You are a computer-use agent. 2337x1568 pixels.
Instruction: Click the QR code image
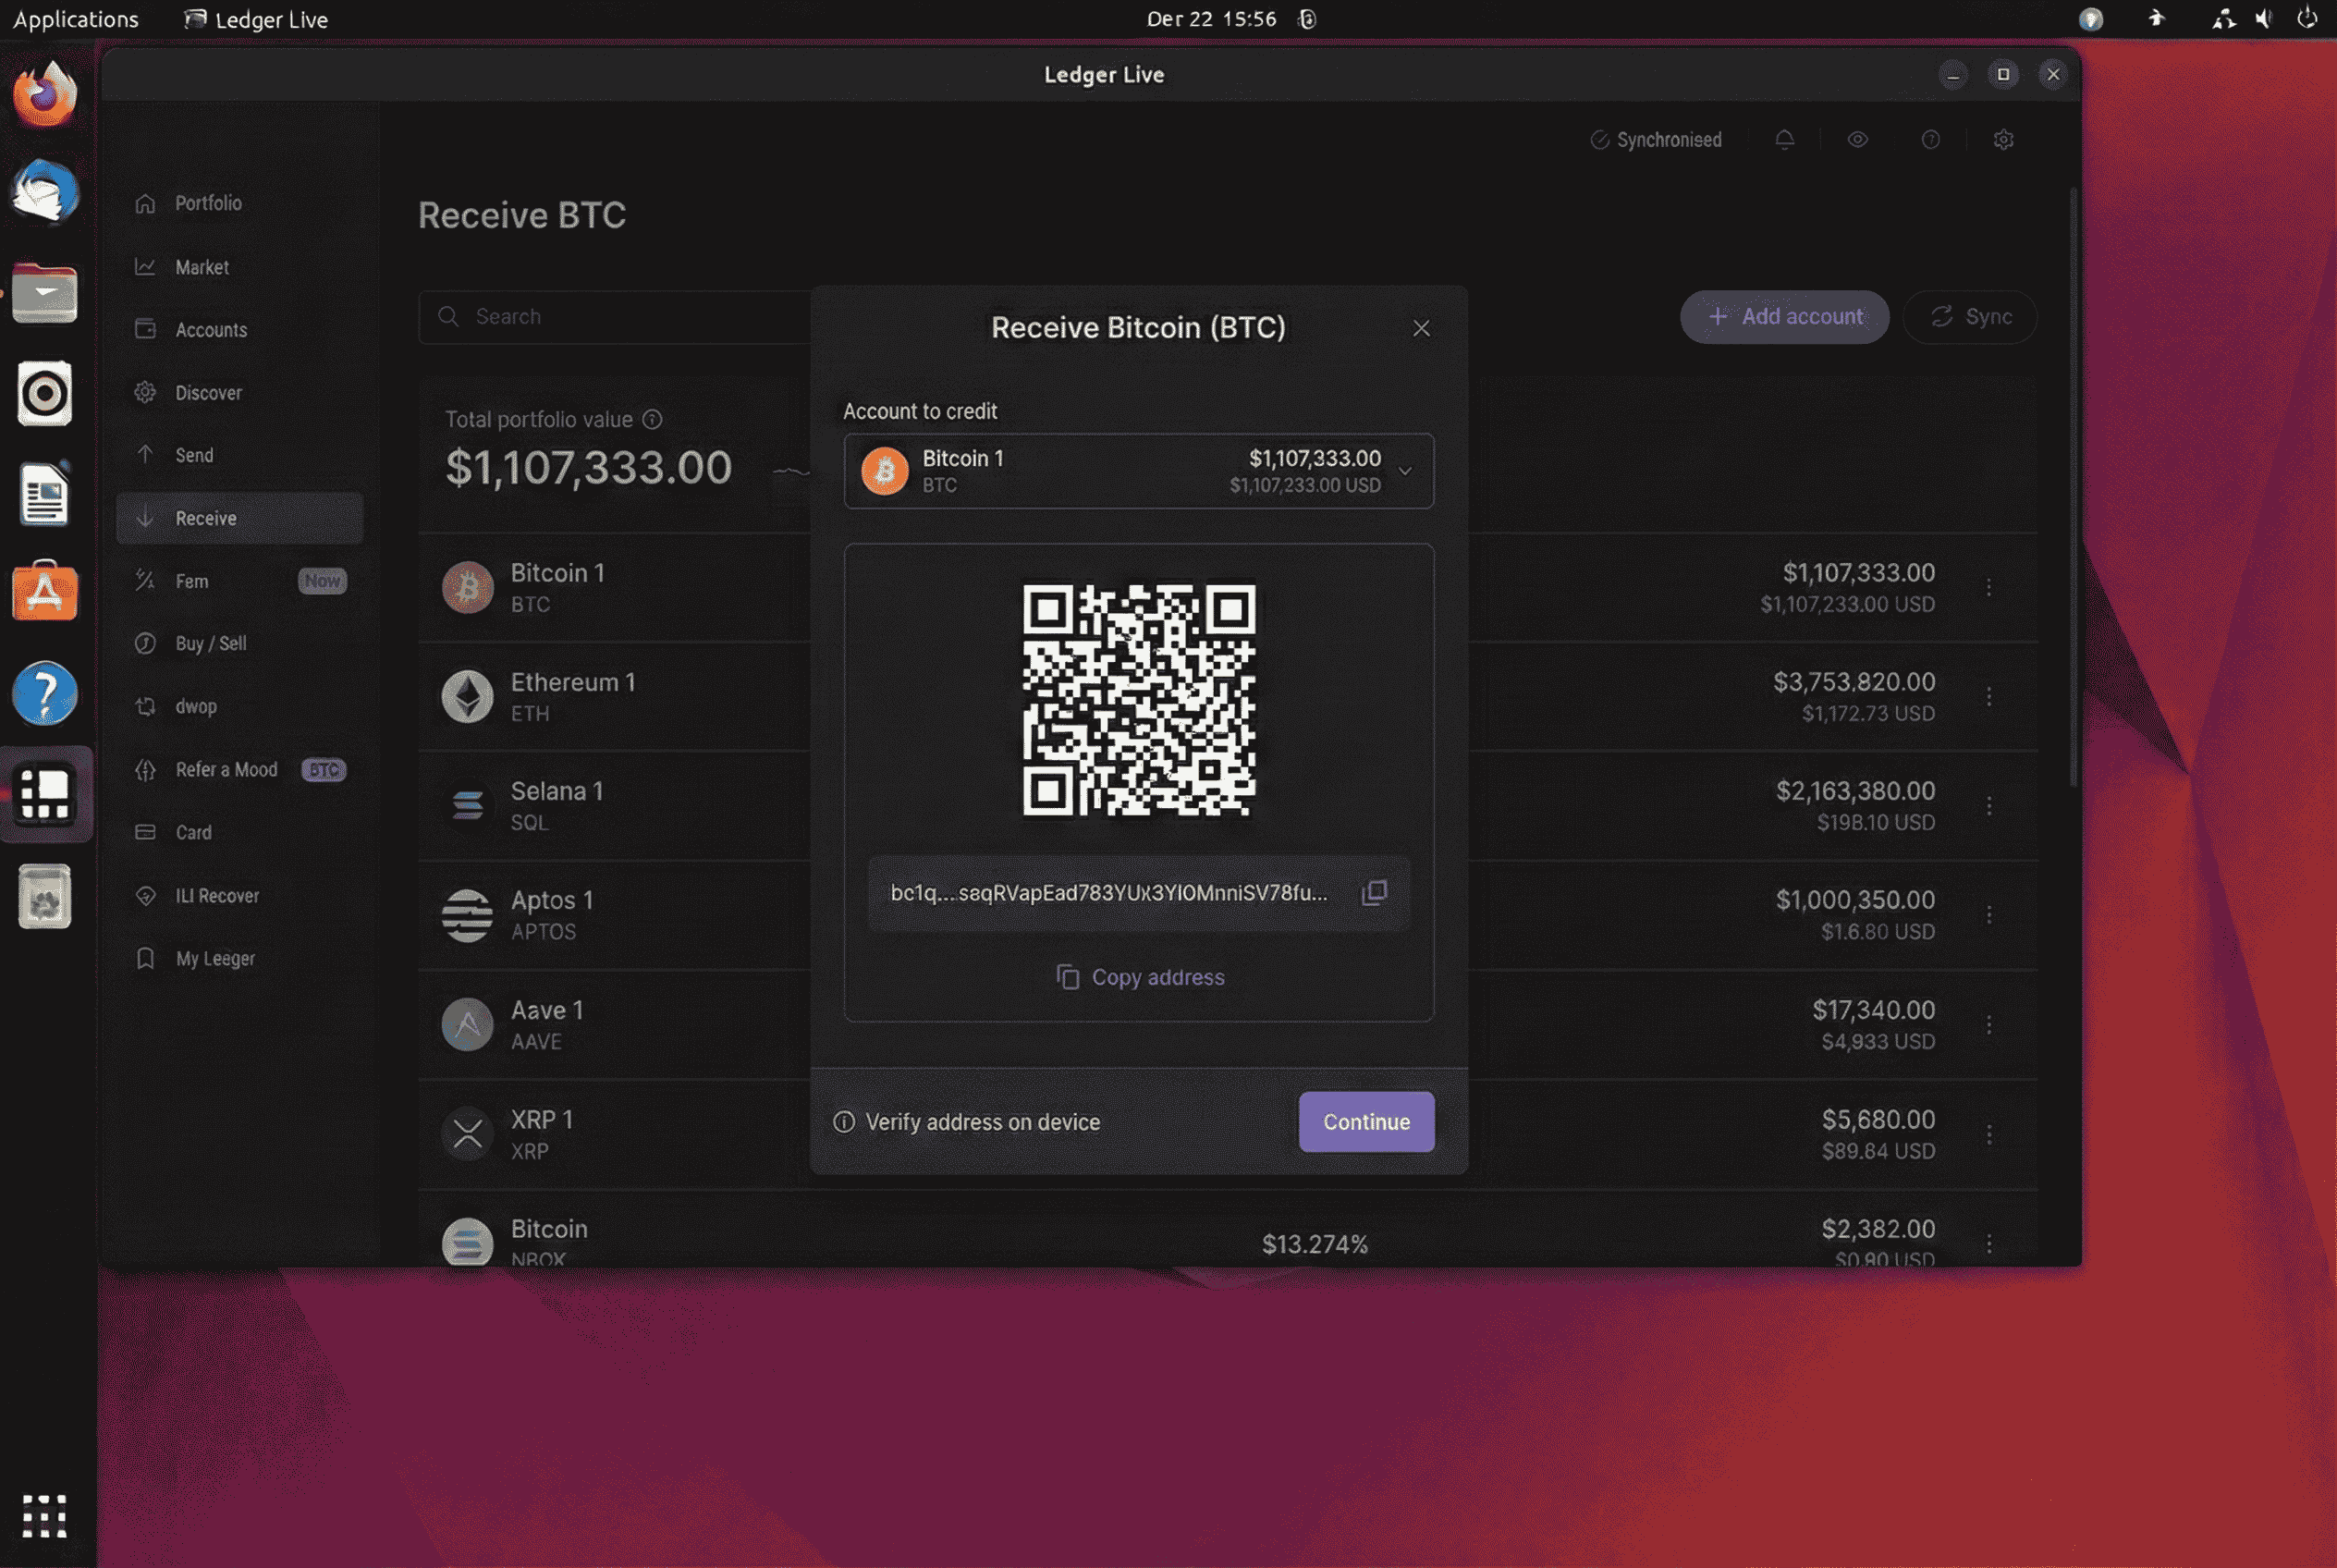1138,699
